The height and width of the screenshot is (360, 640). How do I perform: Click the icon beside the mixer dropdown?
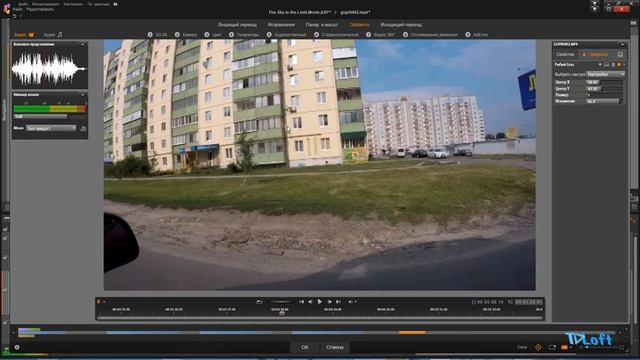tap(83, 128)
